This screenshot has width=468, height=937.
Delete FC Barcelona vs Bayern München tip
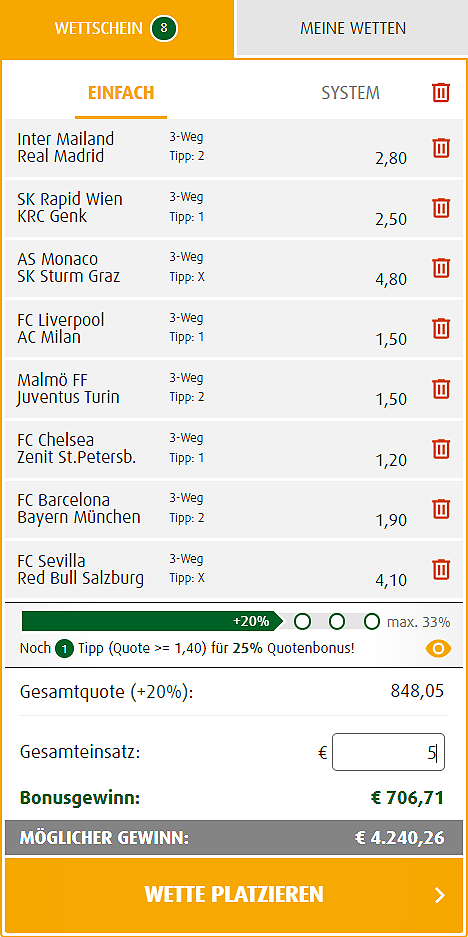click(441, 509)
